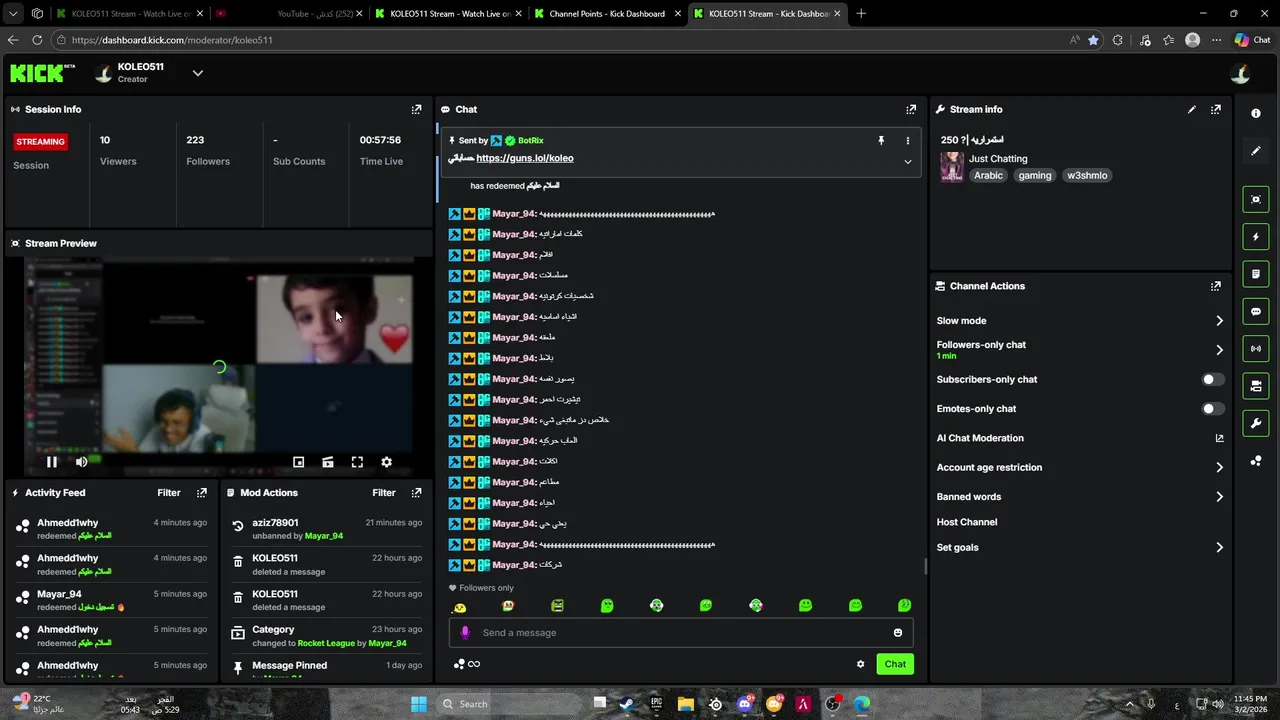This screenshot has height=720, width=1280.
Task: Open Windows Start menu
Action: [x=418, y=704]
